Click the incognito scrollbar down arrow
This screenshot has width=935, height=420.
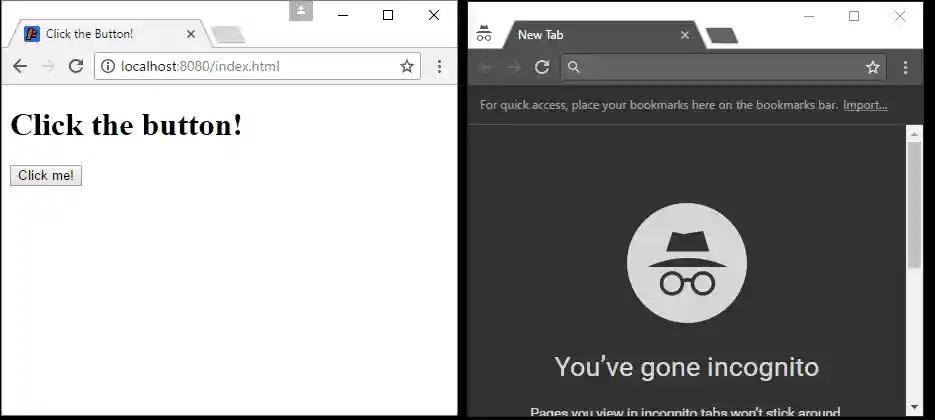pyautogui.click(x=915, y=407)
